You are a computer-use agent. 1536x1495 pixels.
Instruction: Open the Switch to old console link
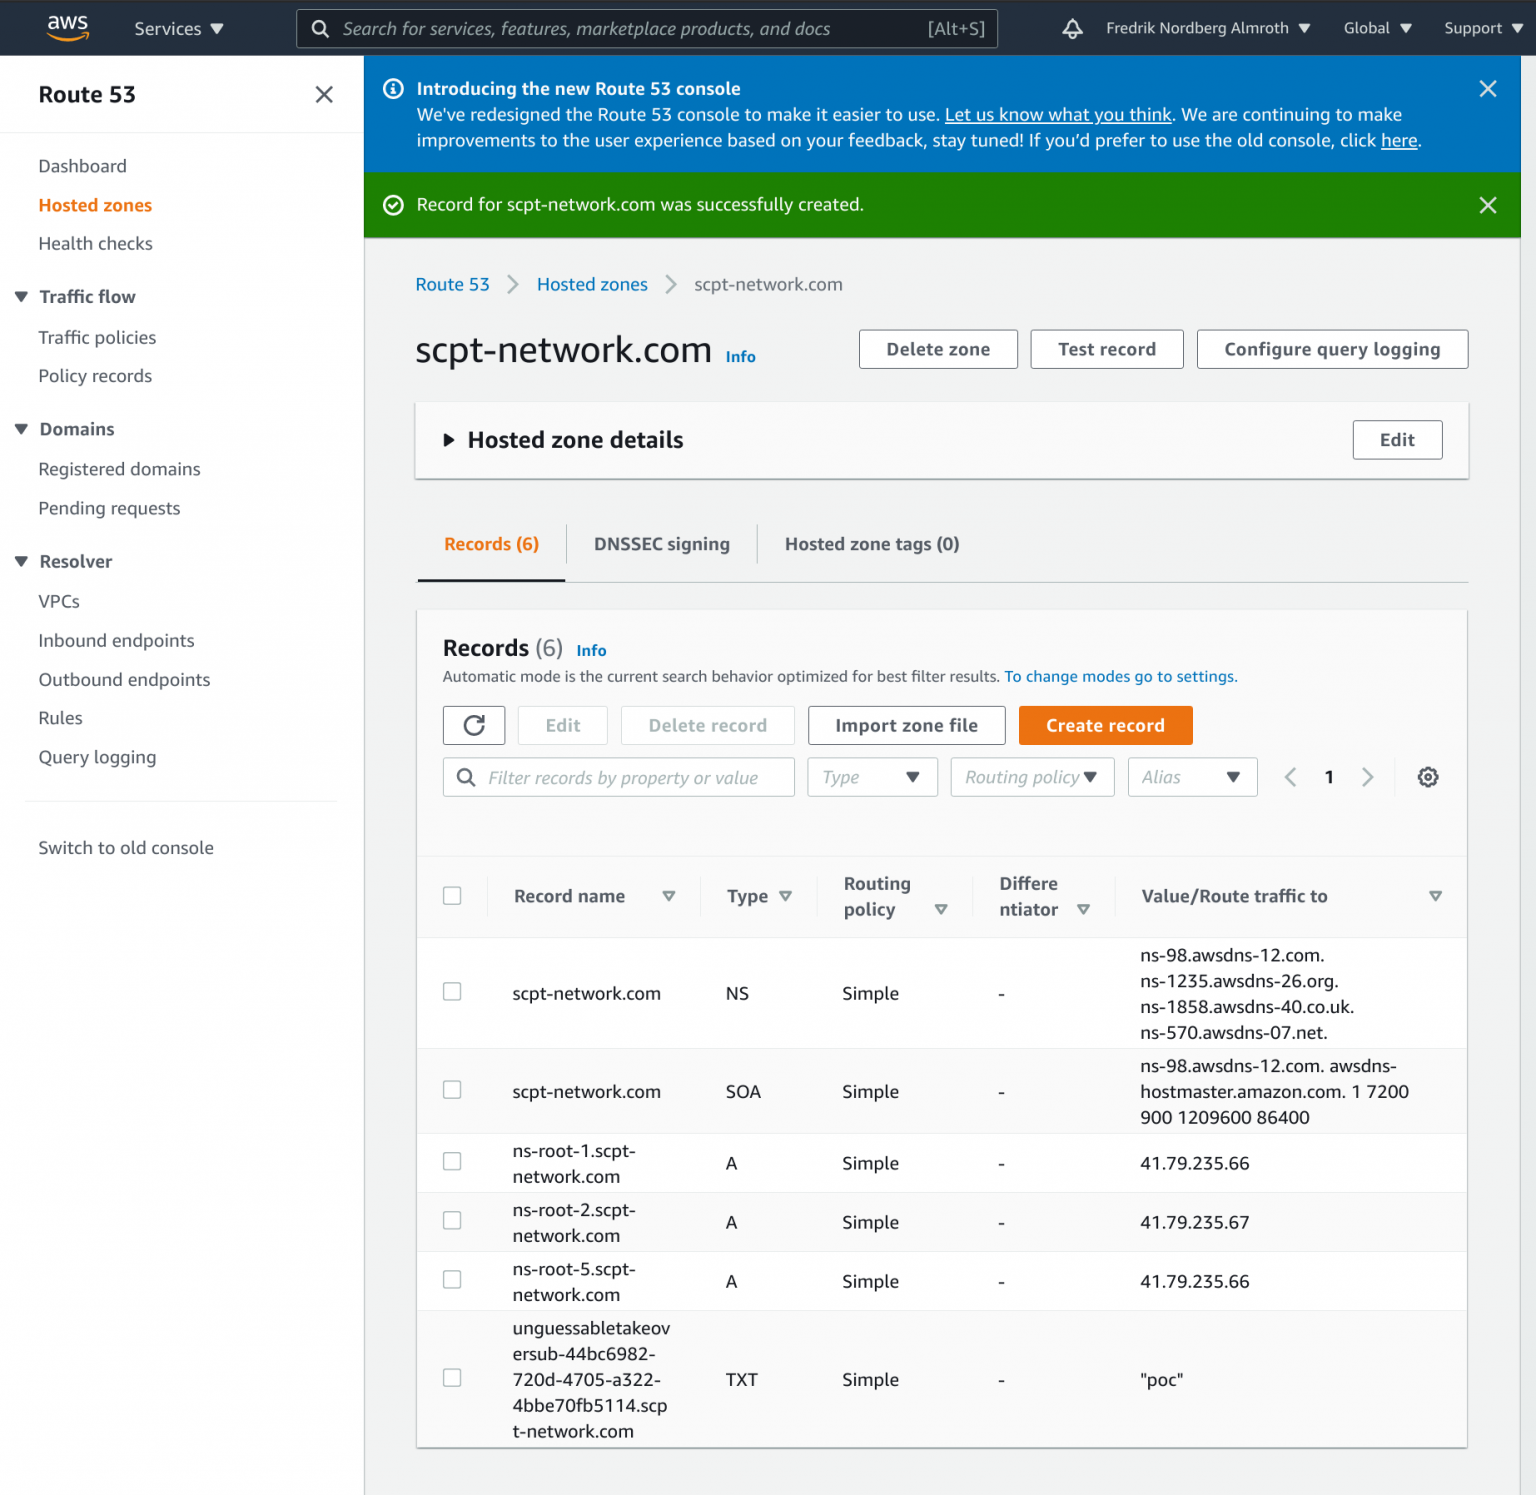tap(126, 848)
